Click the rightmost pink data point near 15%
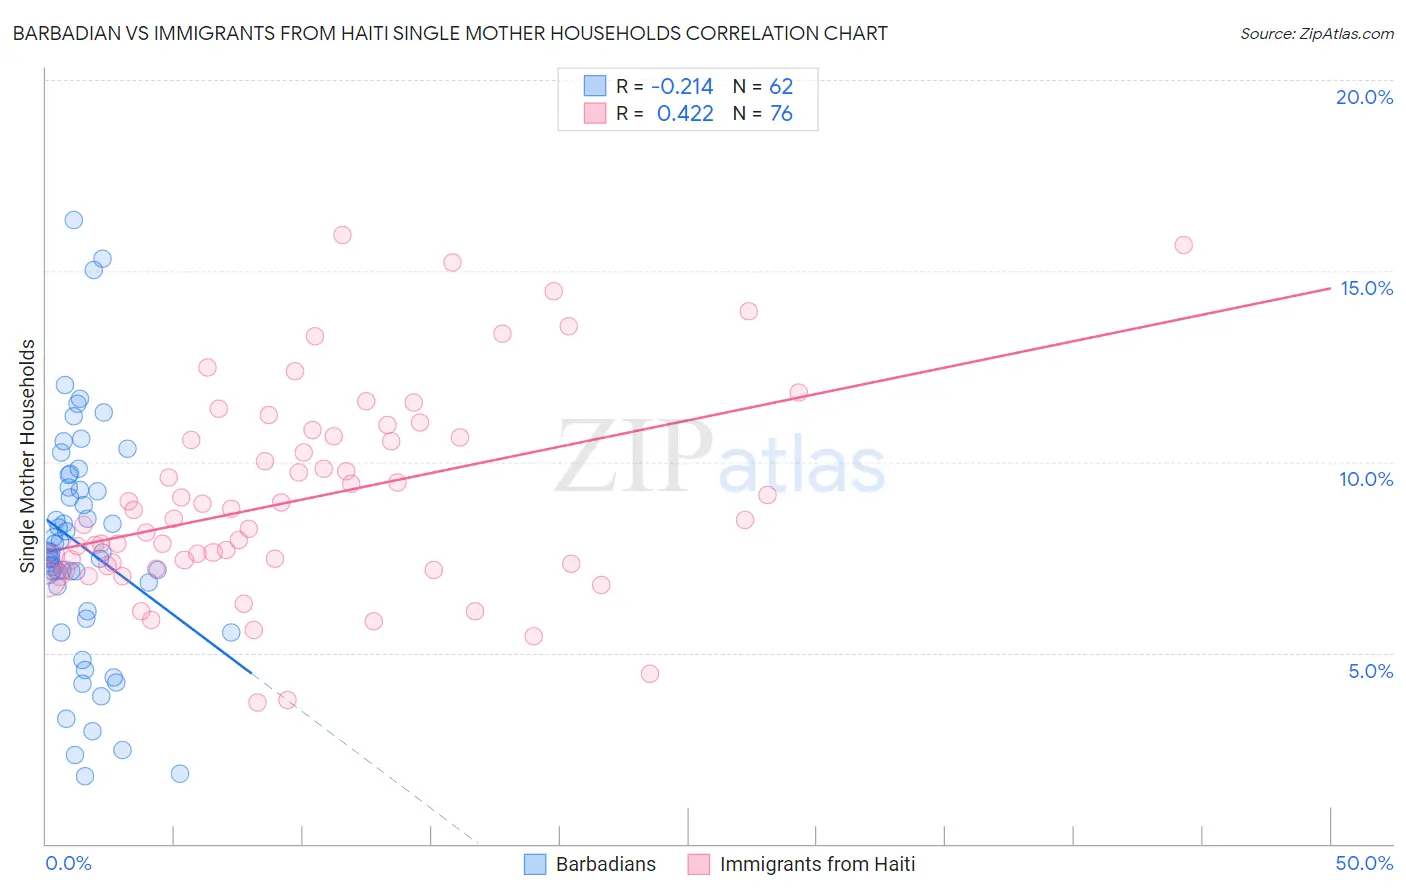This screenshot has height=892, width=1406. [1183, 245]
